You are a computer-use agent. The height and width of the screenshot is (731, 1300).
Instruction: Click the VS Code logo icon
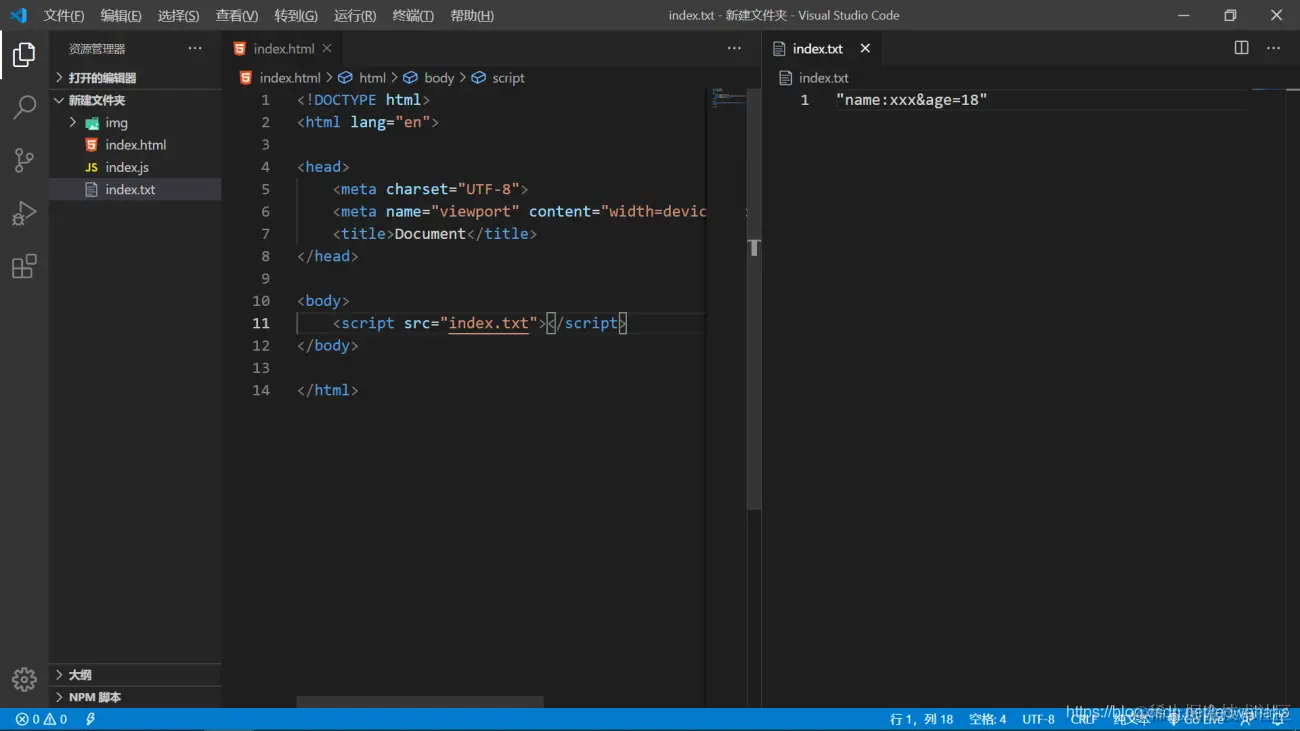(x=18, y=15)
